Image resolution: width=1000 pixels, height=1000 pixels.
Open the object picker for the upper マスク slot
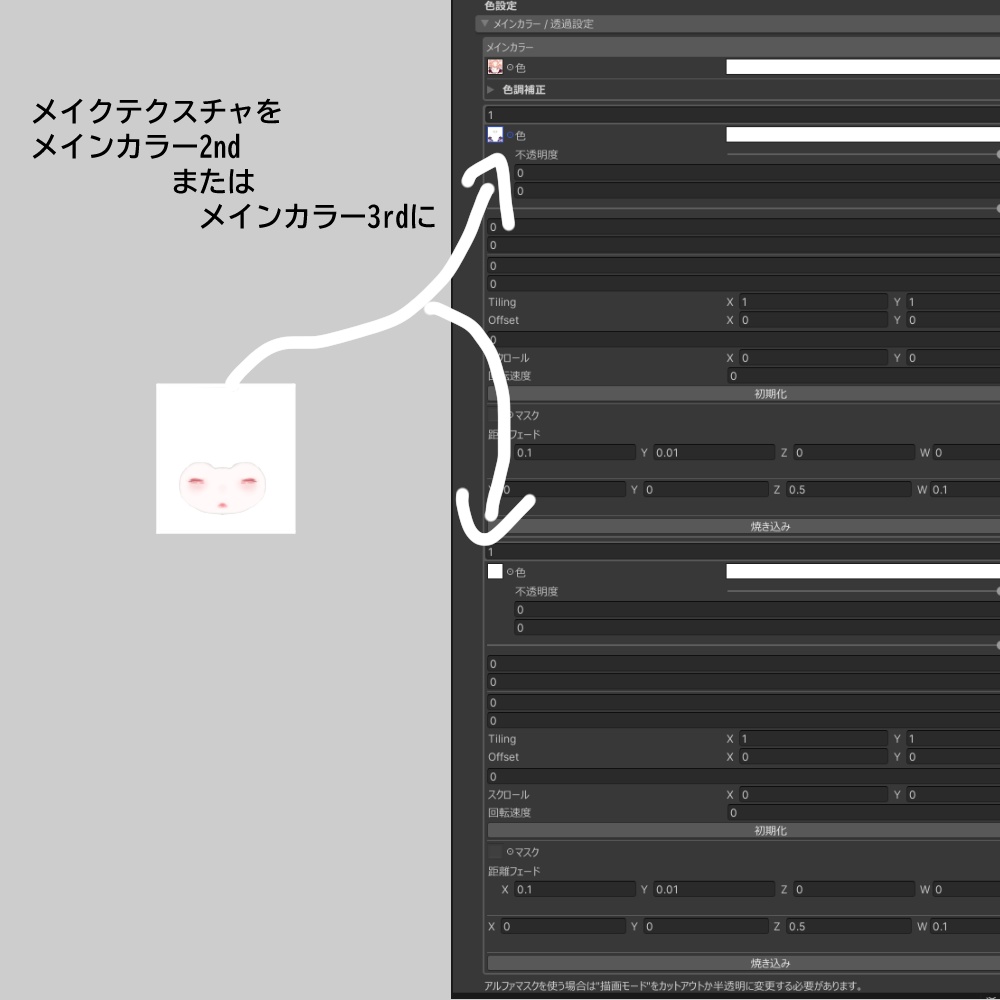coord(509,414)
